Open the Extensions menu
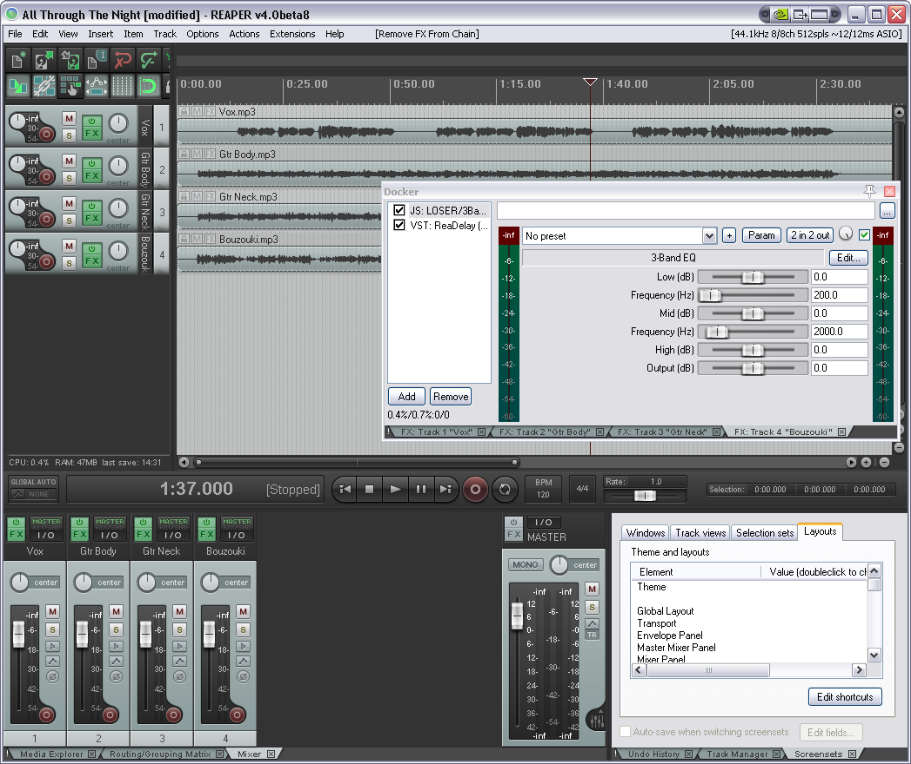Image resolution: width=911 pixels, height=764 pixels. coord(292,34)
